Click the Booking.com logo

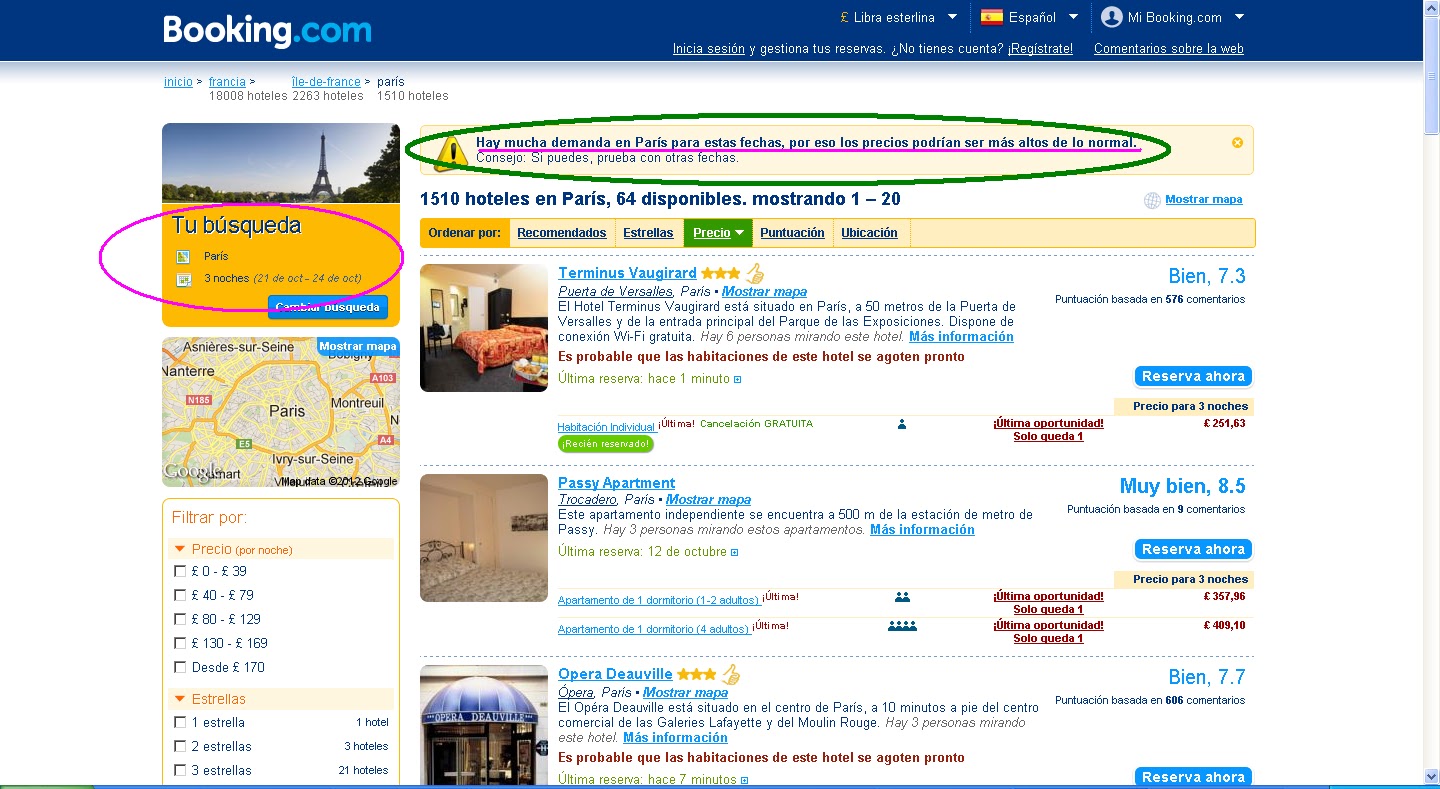[267, 30]
